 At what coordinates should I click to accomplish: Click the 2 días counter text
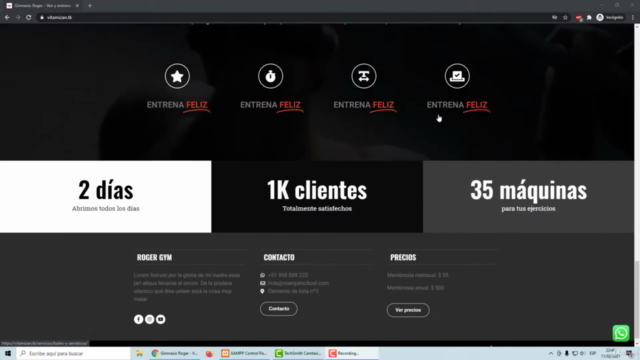[x=106, y=190]
